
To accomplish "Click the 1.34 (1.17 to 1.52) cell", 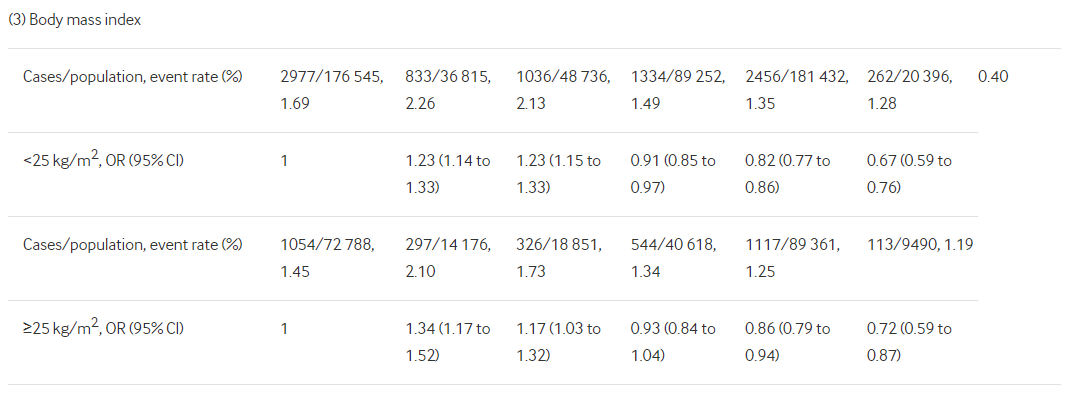I will (x=448, y=342).
